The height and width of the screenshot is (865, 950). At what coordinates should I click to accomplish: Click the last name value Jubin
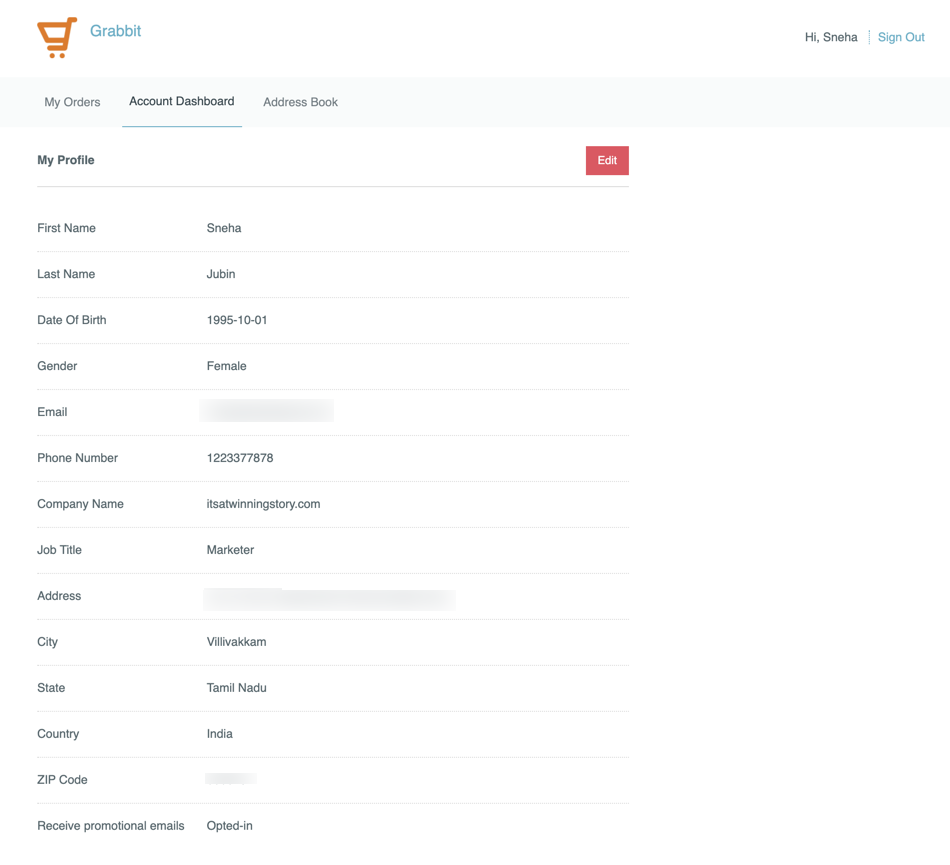(x=221, y=274)
